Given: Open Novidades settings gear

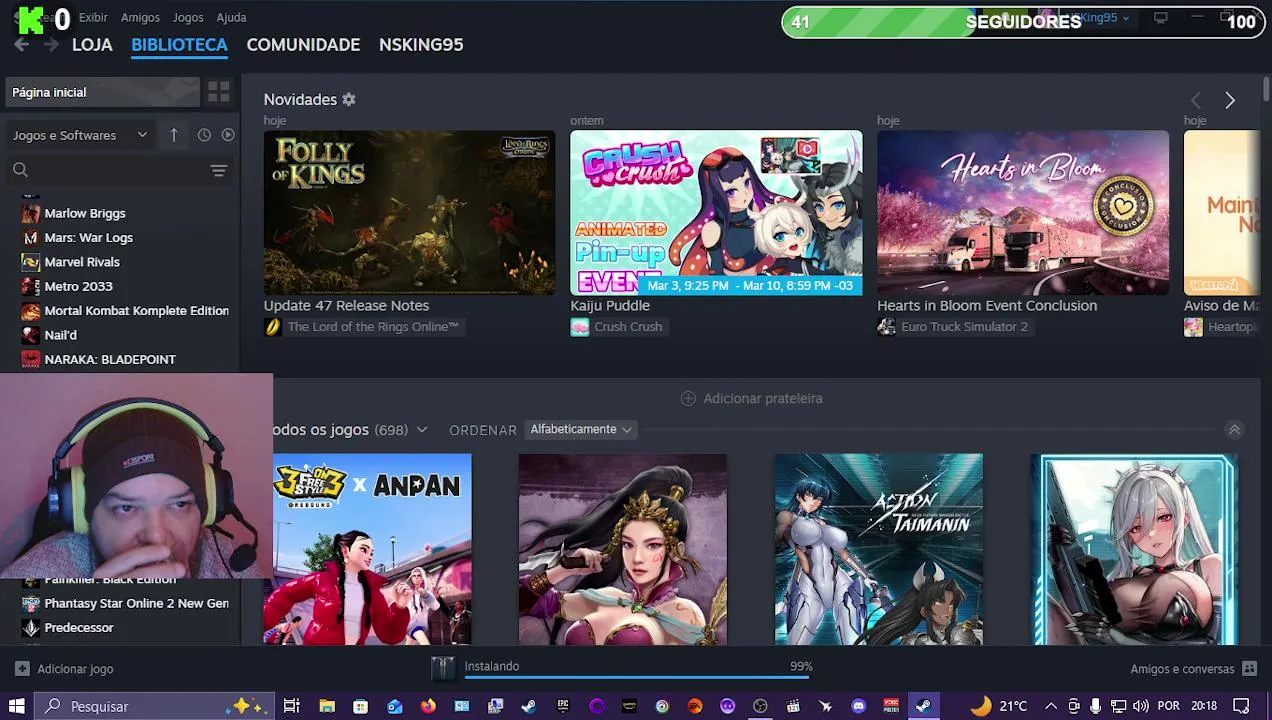Looking at the screenshot, I should click(x=349, y=99).
